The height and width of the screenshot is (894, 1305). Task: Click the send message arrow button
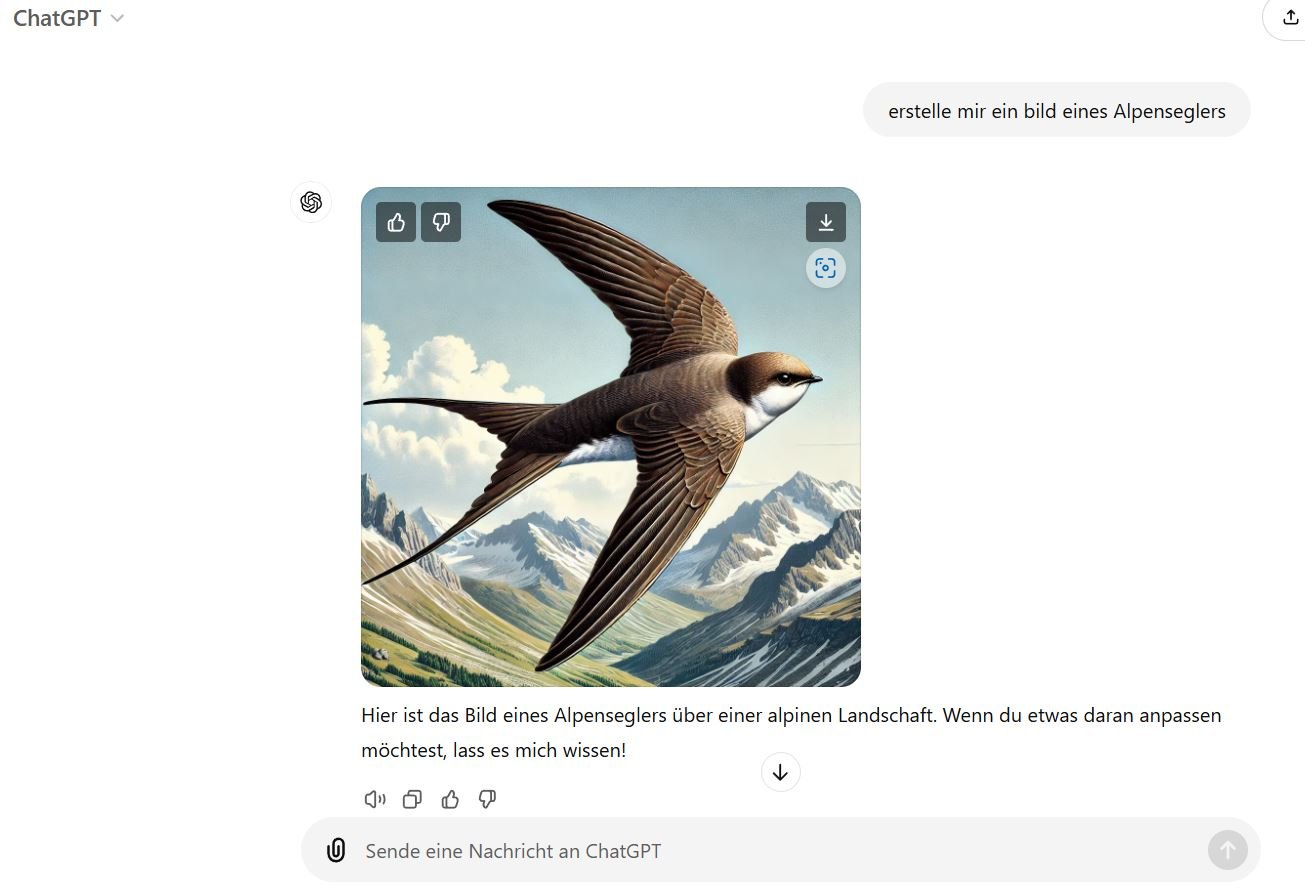1228,850
